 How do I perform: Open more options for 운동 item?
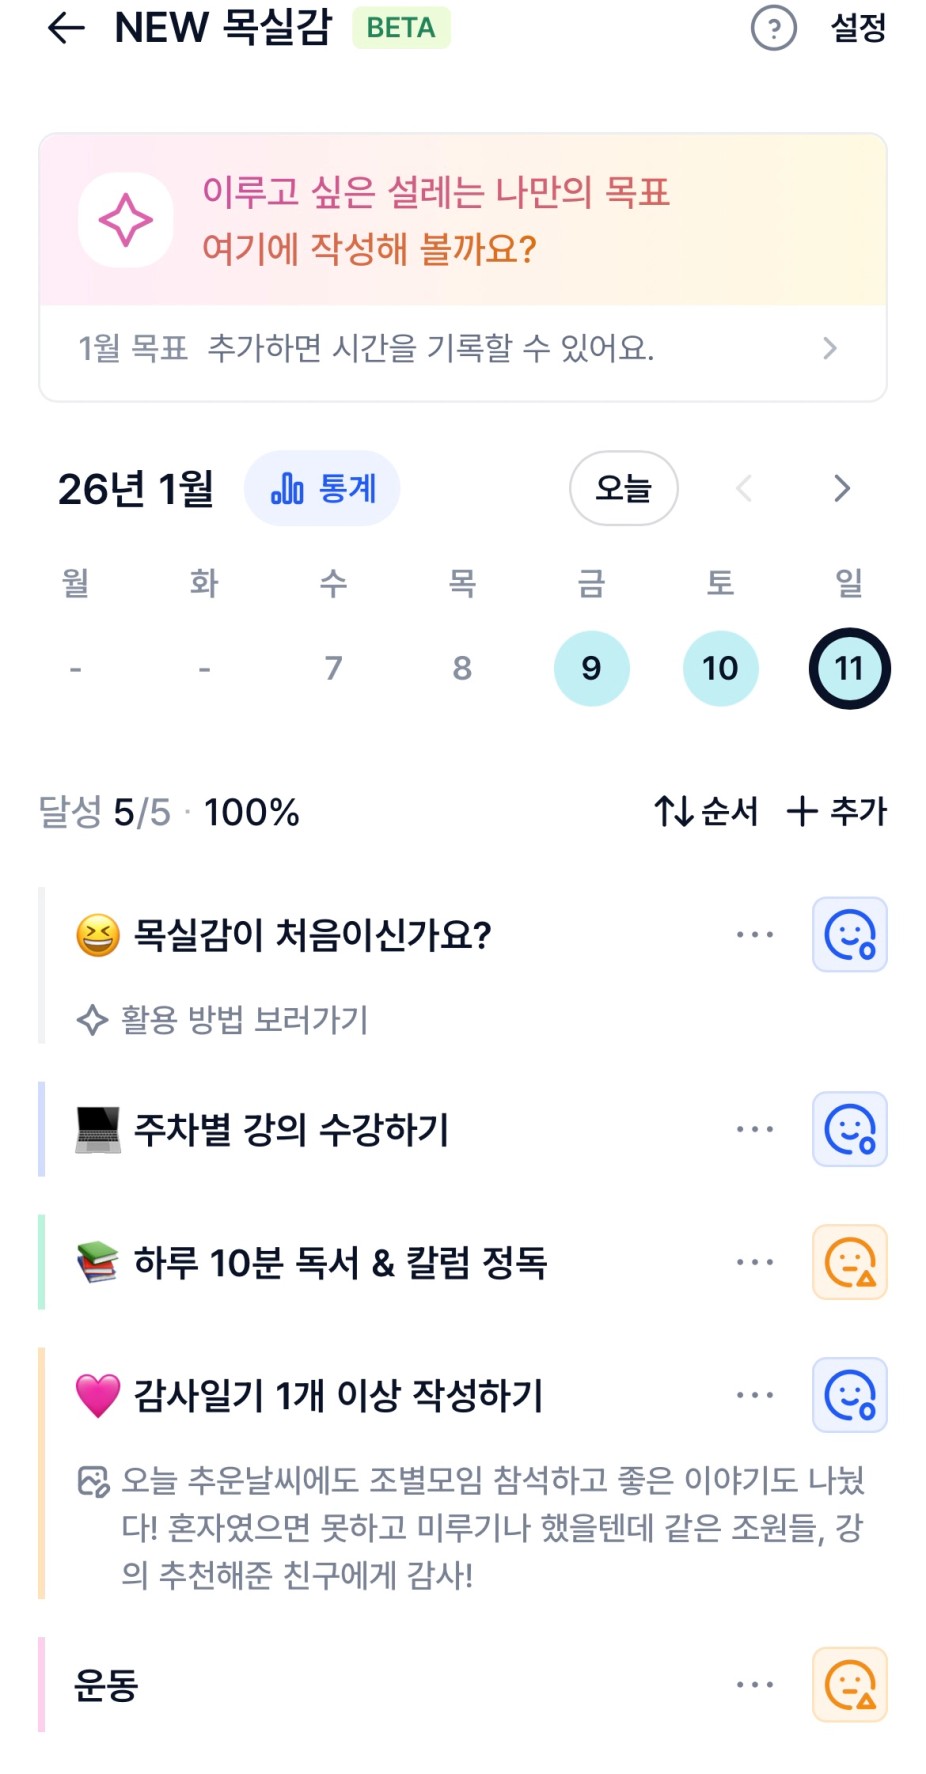point(755,1685)
